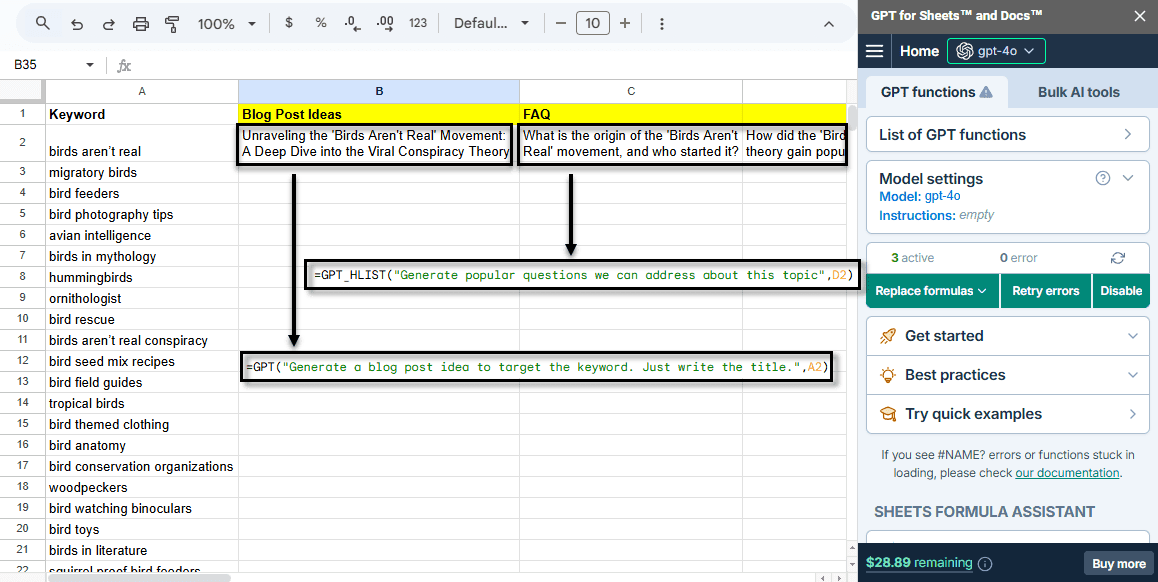Viewport: 1158px width, 582px height.
Task: Click the Best practices lightbulb icon
Action: pos(888,375)
